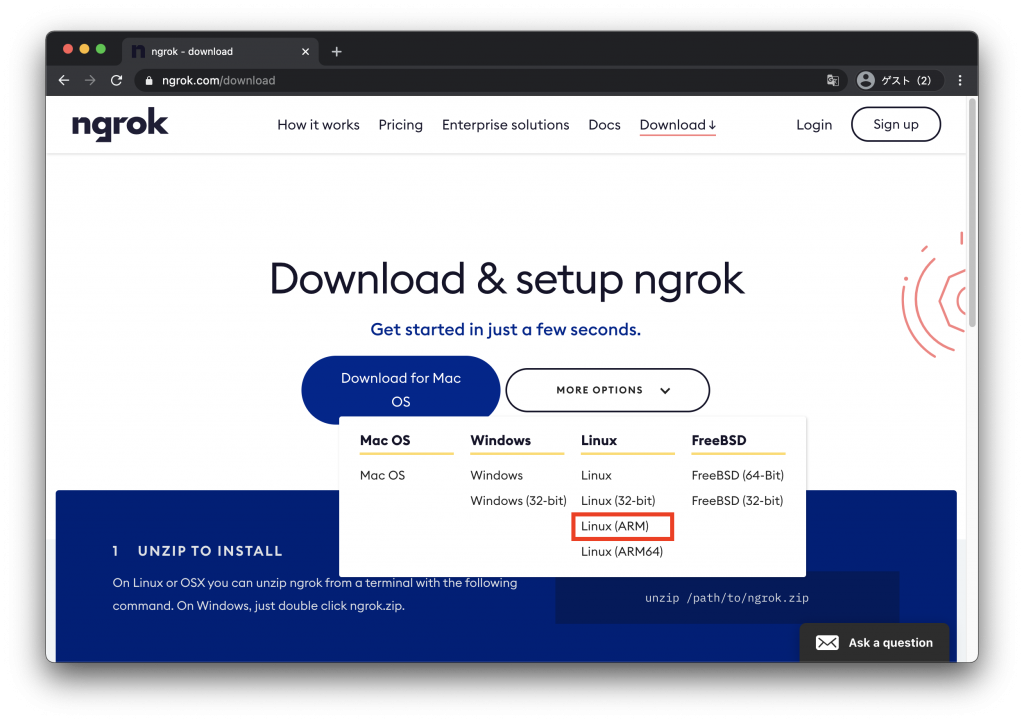Click the padlock site info icon
Image resolution: width=1024 pixels, height=723 pixels.
[149, 80]
